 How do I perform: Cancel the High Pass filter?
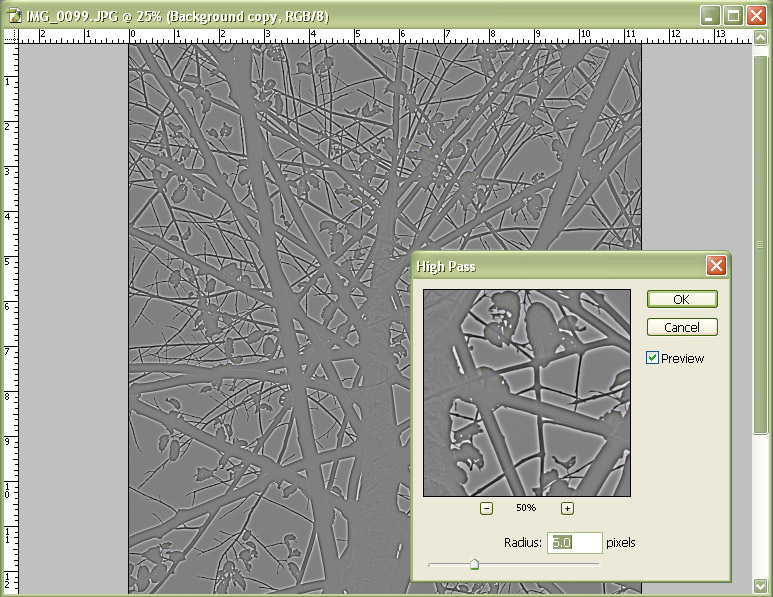pos(681,327)
